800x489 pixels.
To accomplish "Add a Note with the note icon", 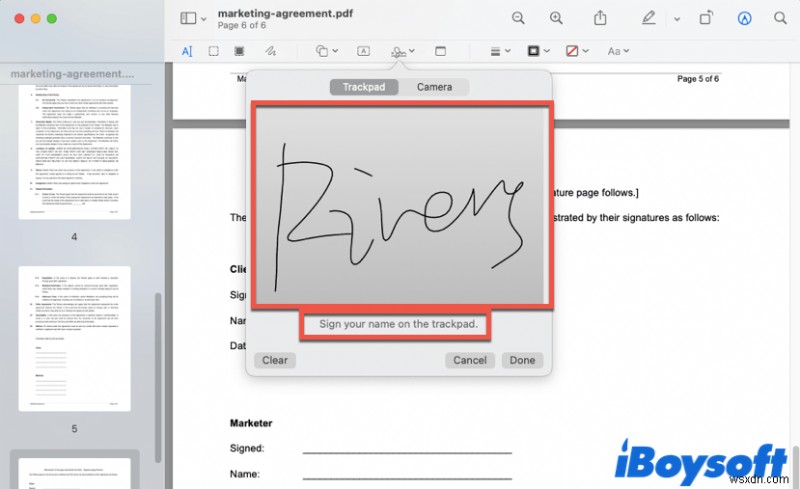I will [x=440, y=51].
